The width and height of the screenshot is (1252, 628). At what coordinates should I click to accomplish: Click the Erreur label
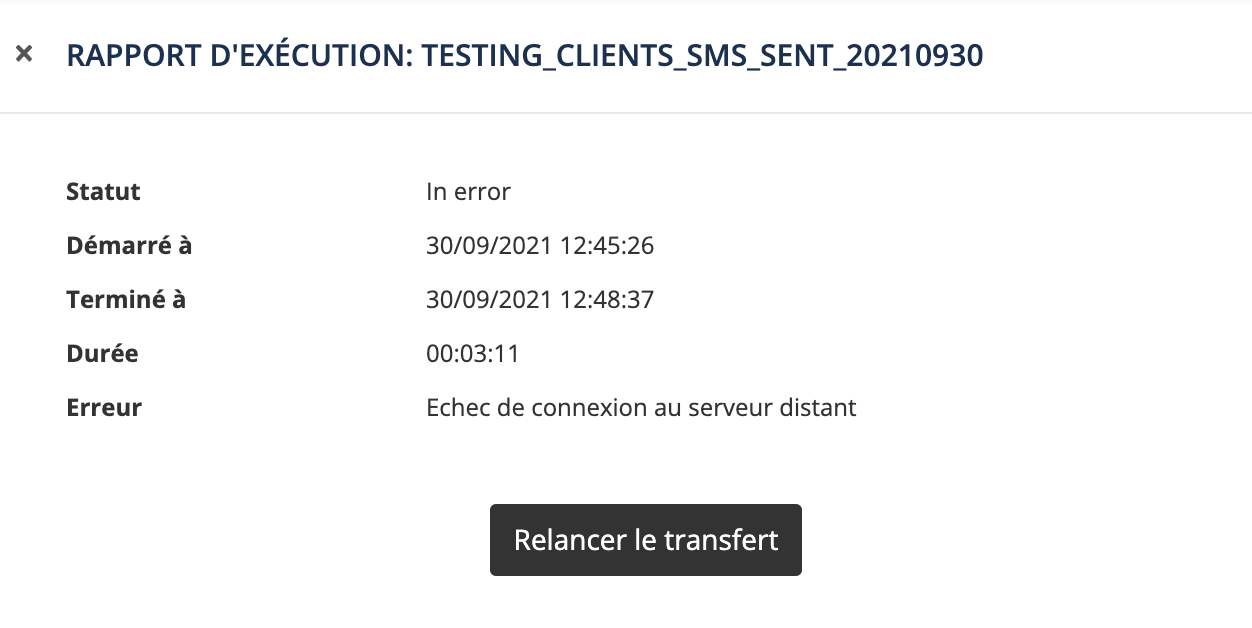(x=104, y=407)
